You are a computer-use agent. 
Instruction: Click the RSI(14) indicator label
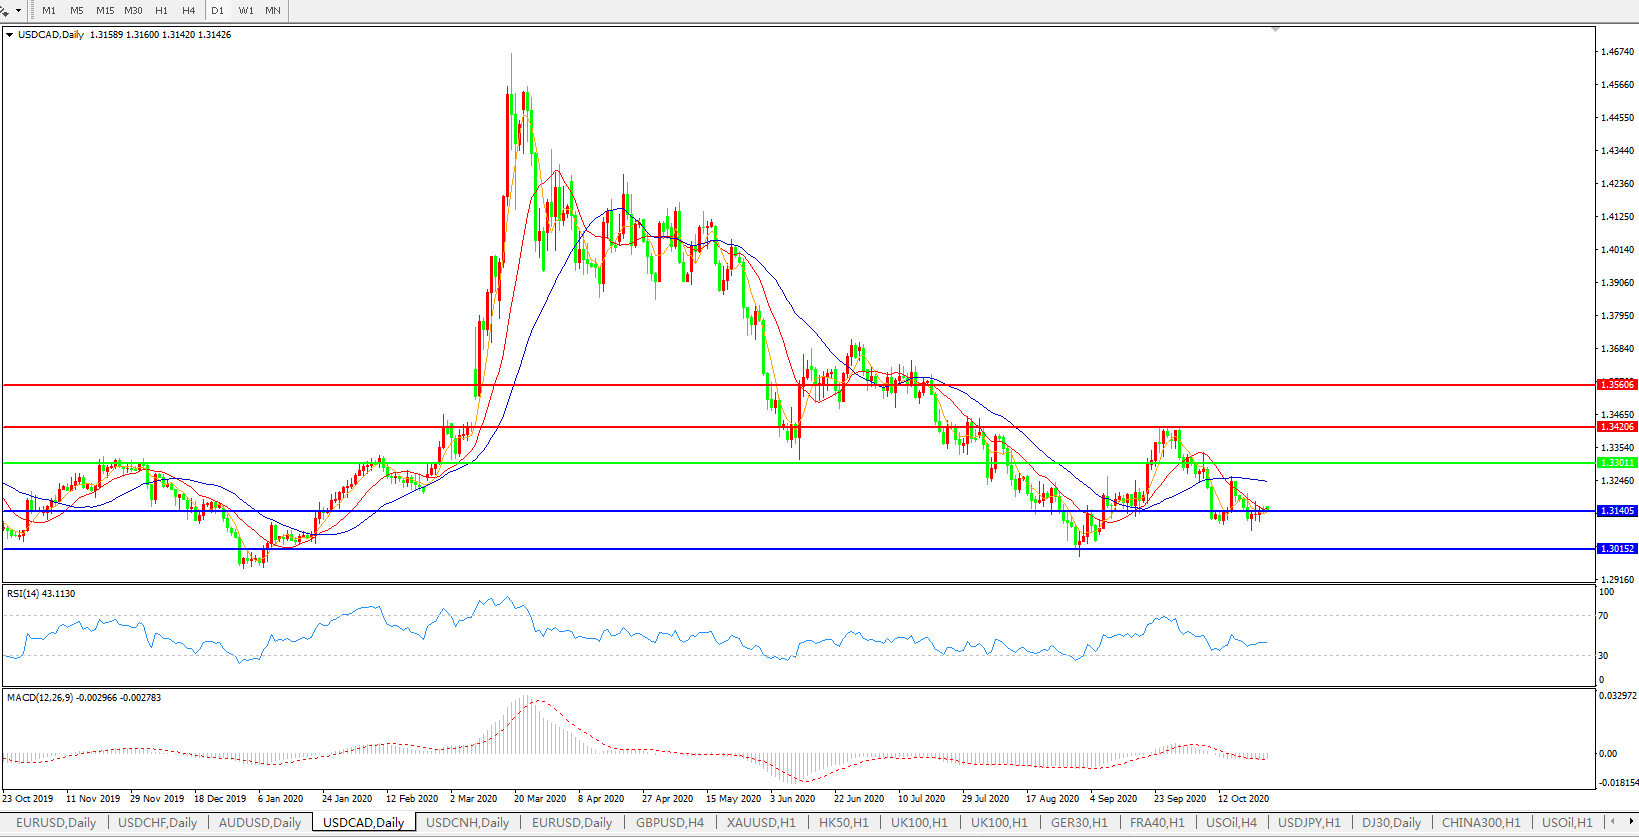[40, 594]
